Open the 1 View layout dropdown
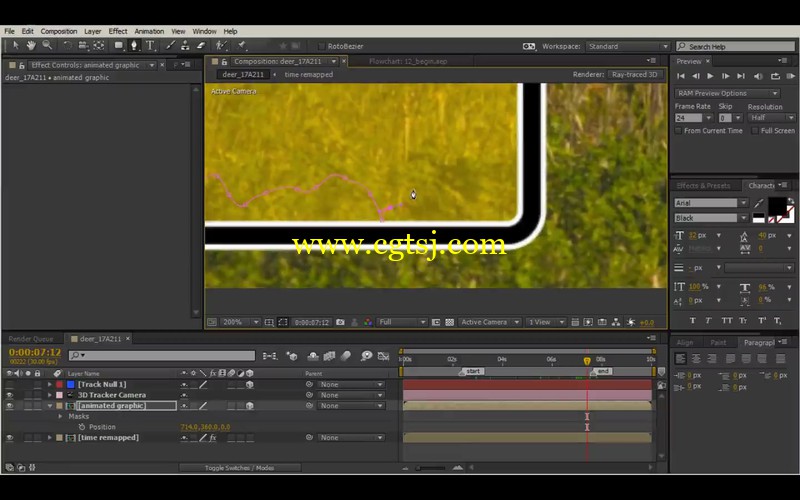 coord(546,322)
